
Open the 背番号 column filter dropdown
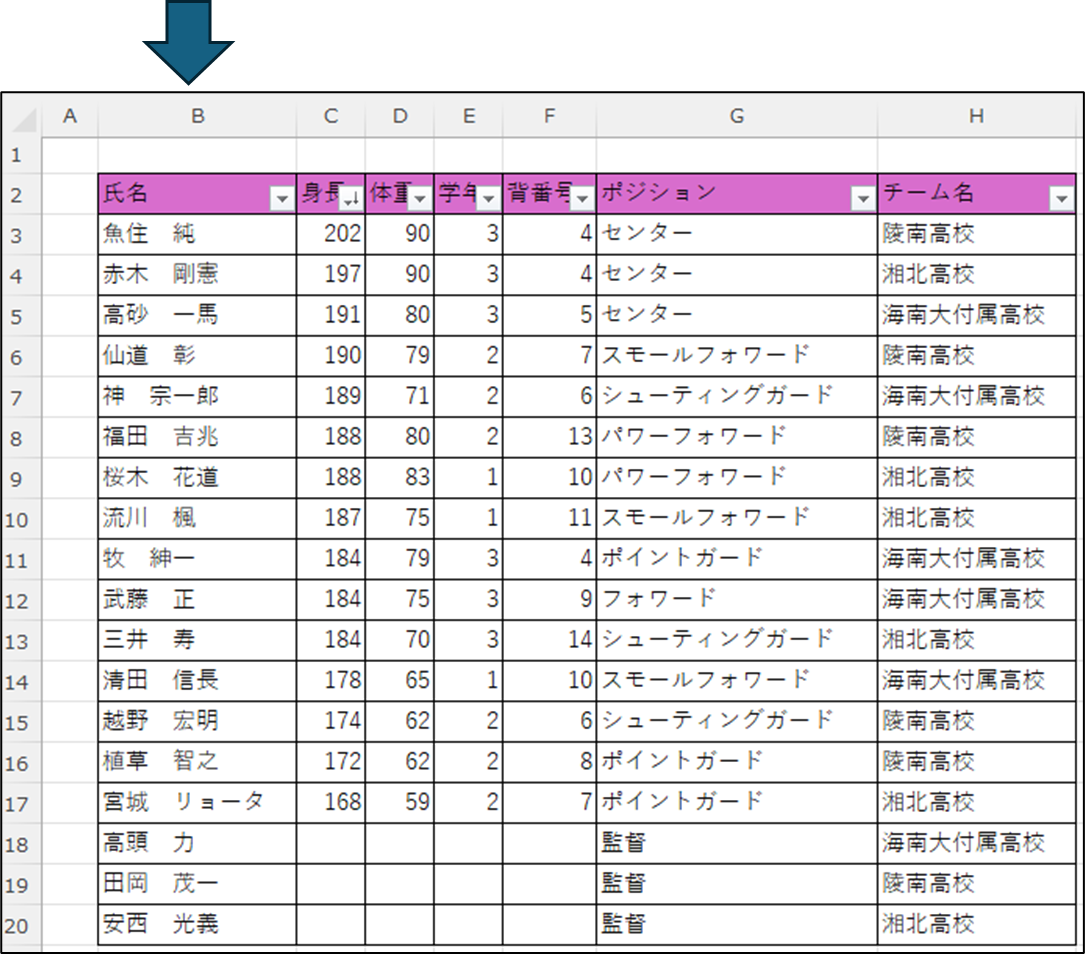pyautogui.click(x=582, y=200)
